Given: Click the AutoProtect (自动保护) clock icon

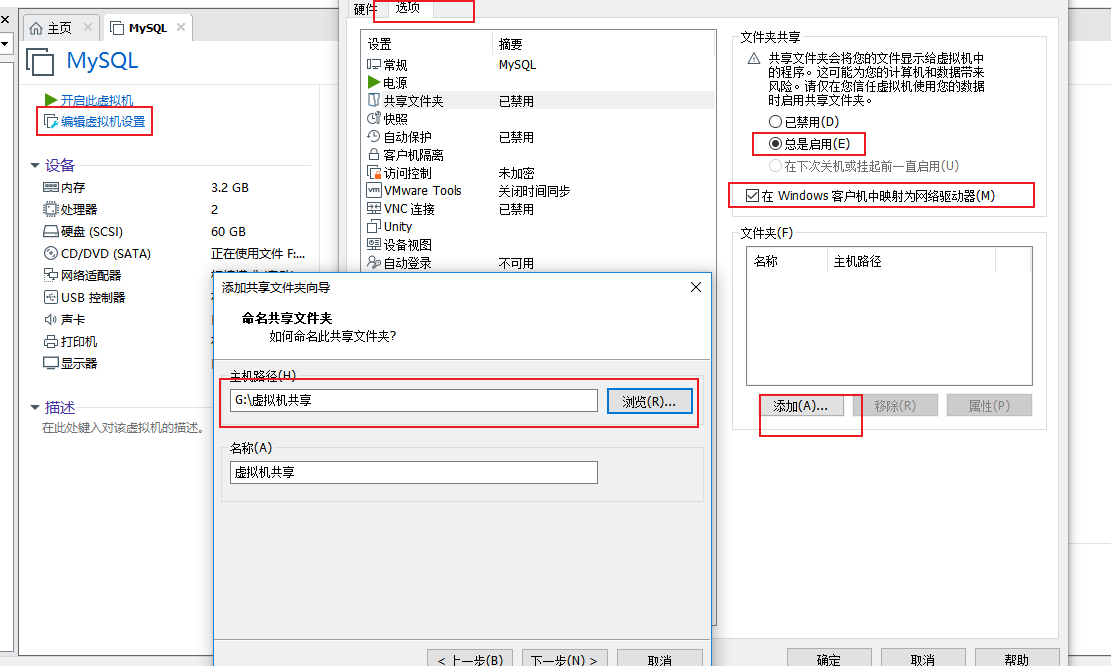Looking at the screenshot, I should (374, 136).
